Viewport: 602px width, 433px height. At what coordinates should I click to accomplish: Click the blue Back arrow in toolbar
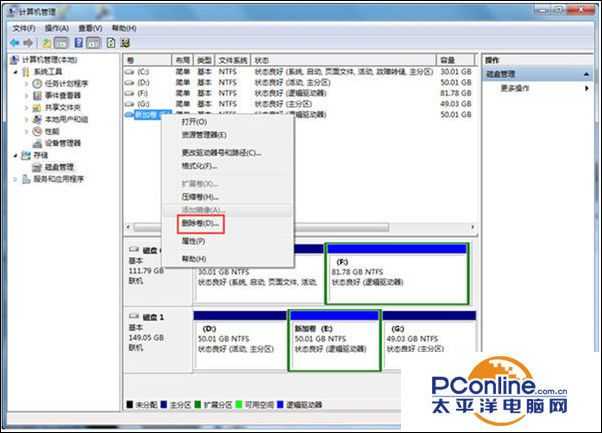coord(15,43)
